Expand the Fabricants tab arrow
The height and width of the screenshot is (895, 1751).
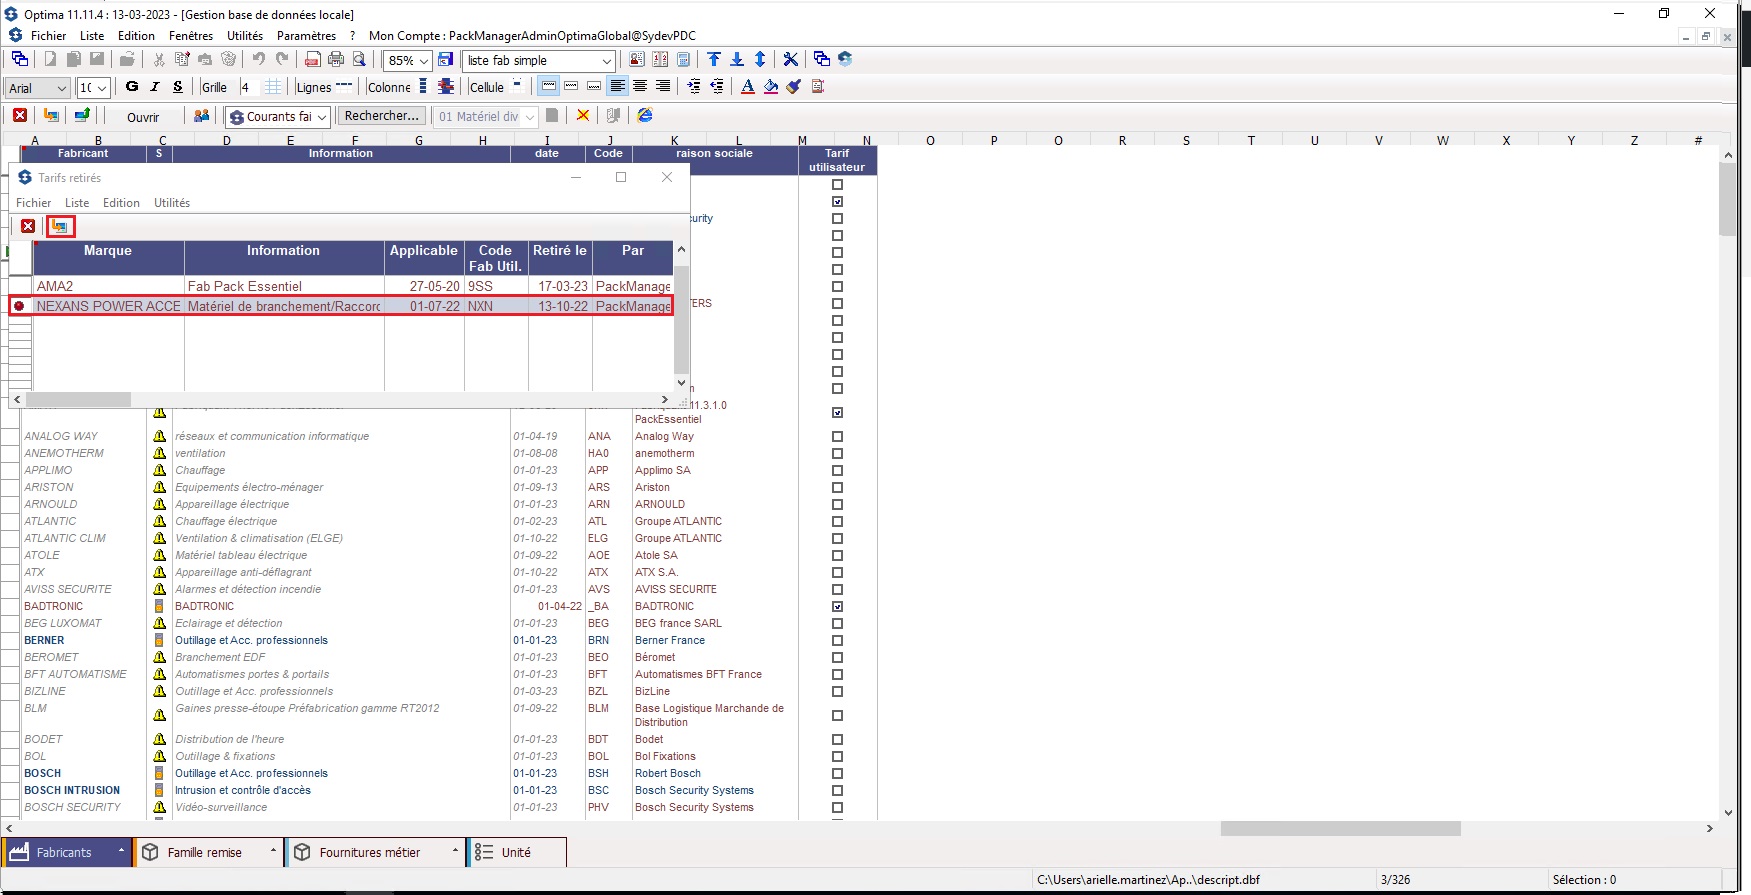click(x=121, y=852)
